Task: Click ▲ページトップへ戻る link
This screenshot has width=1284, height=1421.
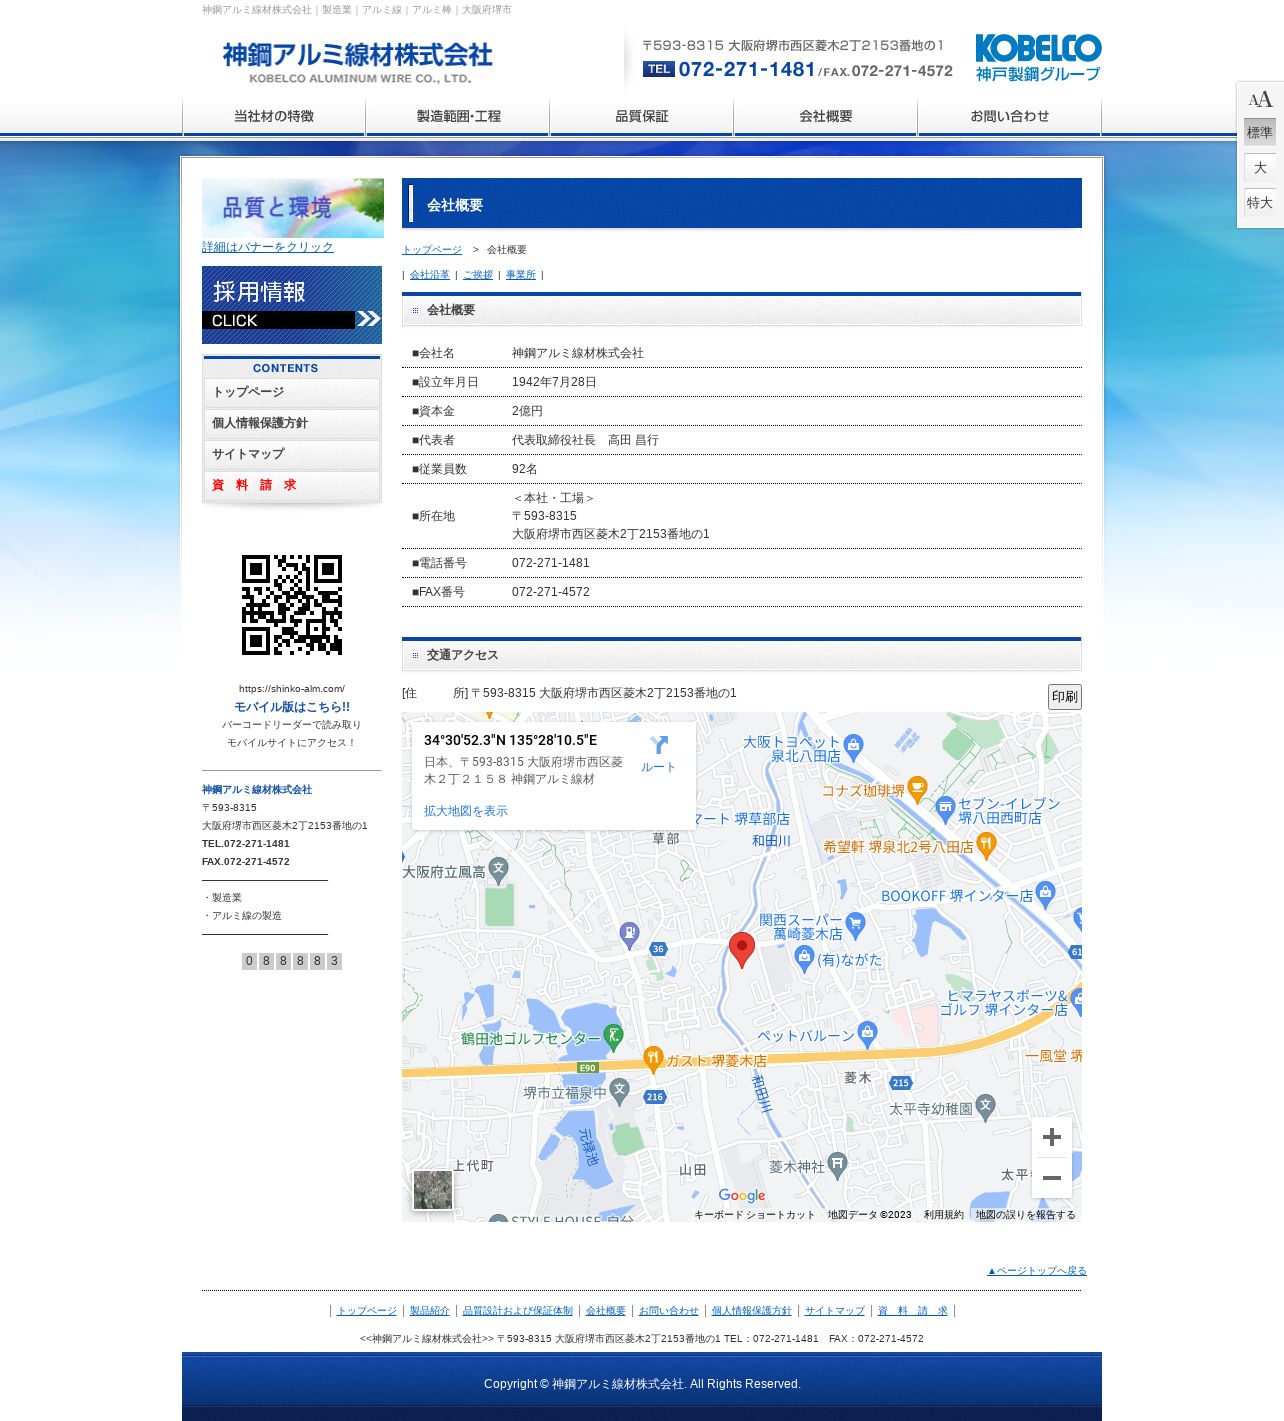Action: (1037, 1271)
